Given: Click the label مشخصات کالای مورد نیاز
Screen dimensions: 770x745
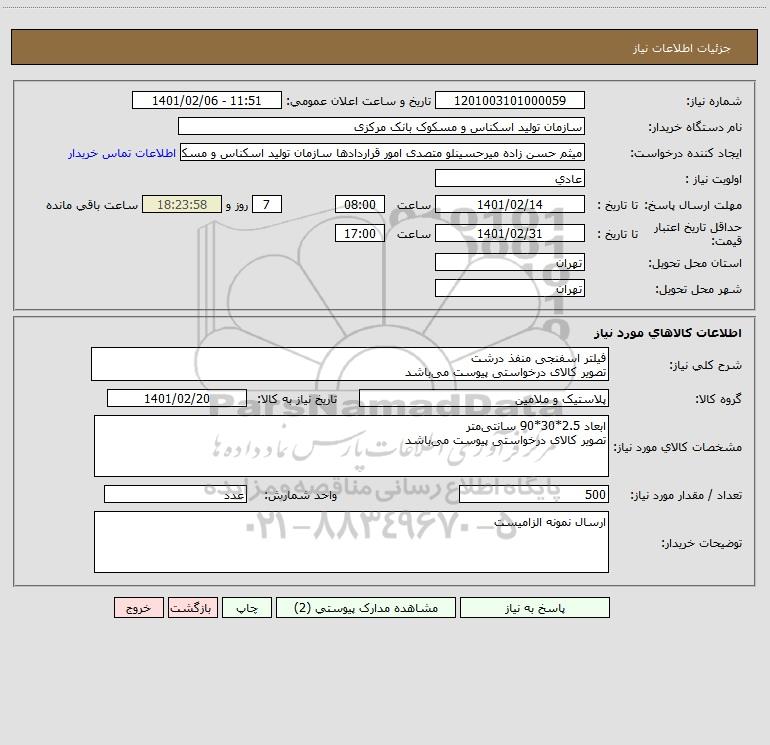Looking at the screenshot, I should point(680,447).
